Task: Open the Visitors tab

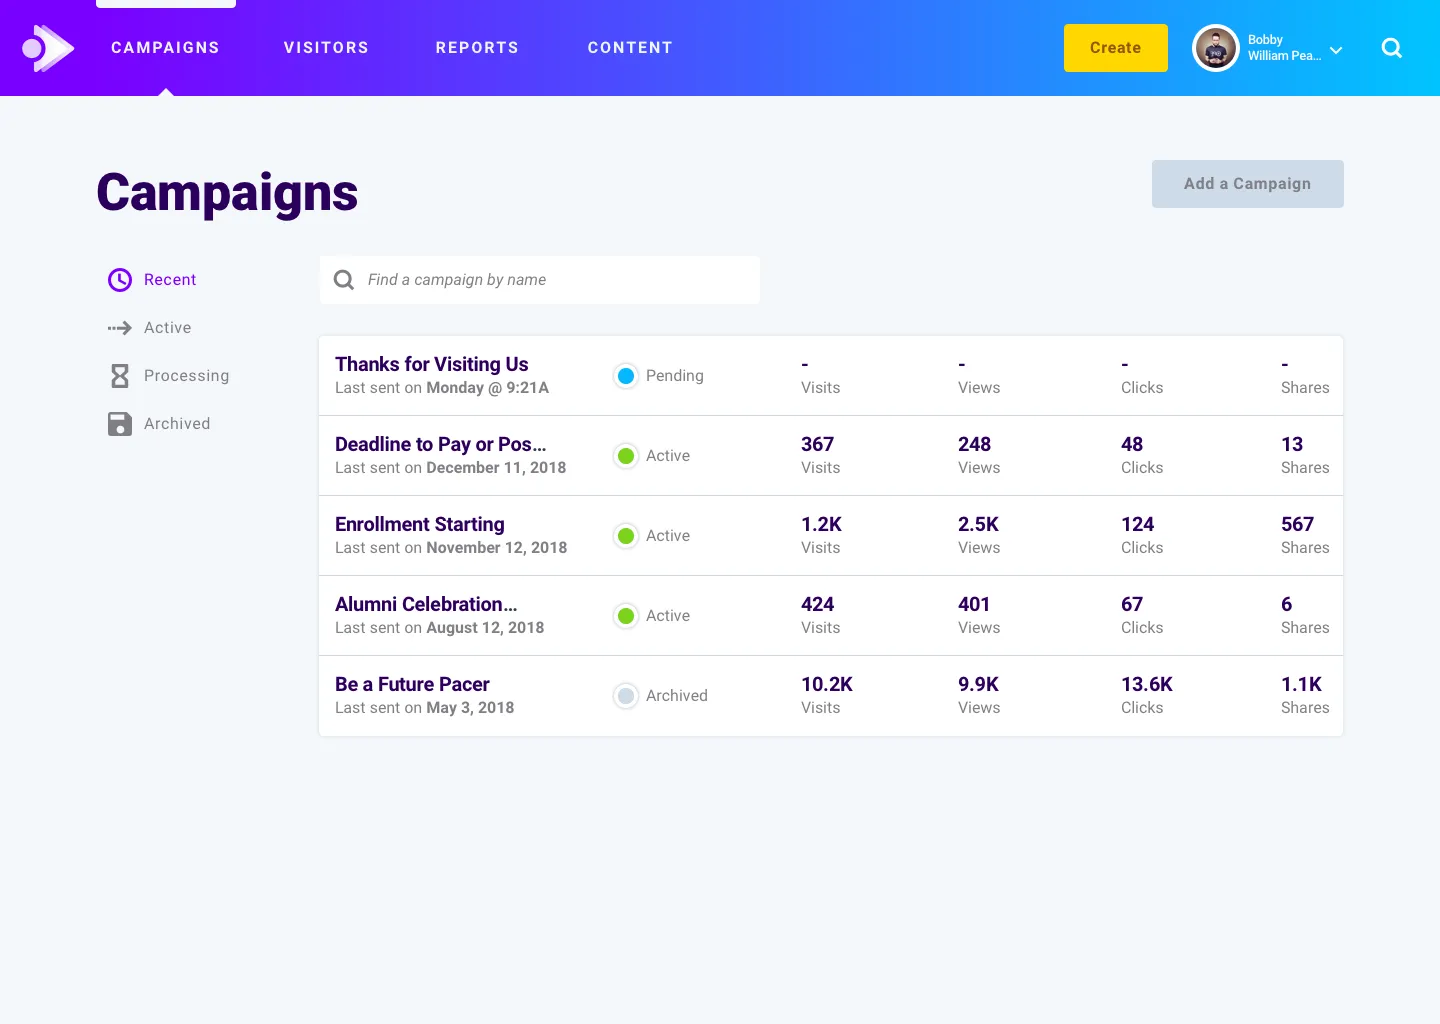Action: coord(326,48)
